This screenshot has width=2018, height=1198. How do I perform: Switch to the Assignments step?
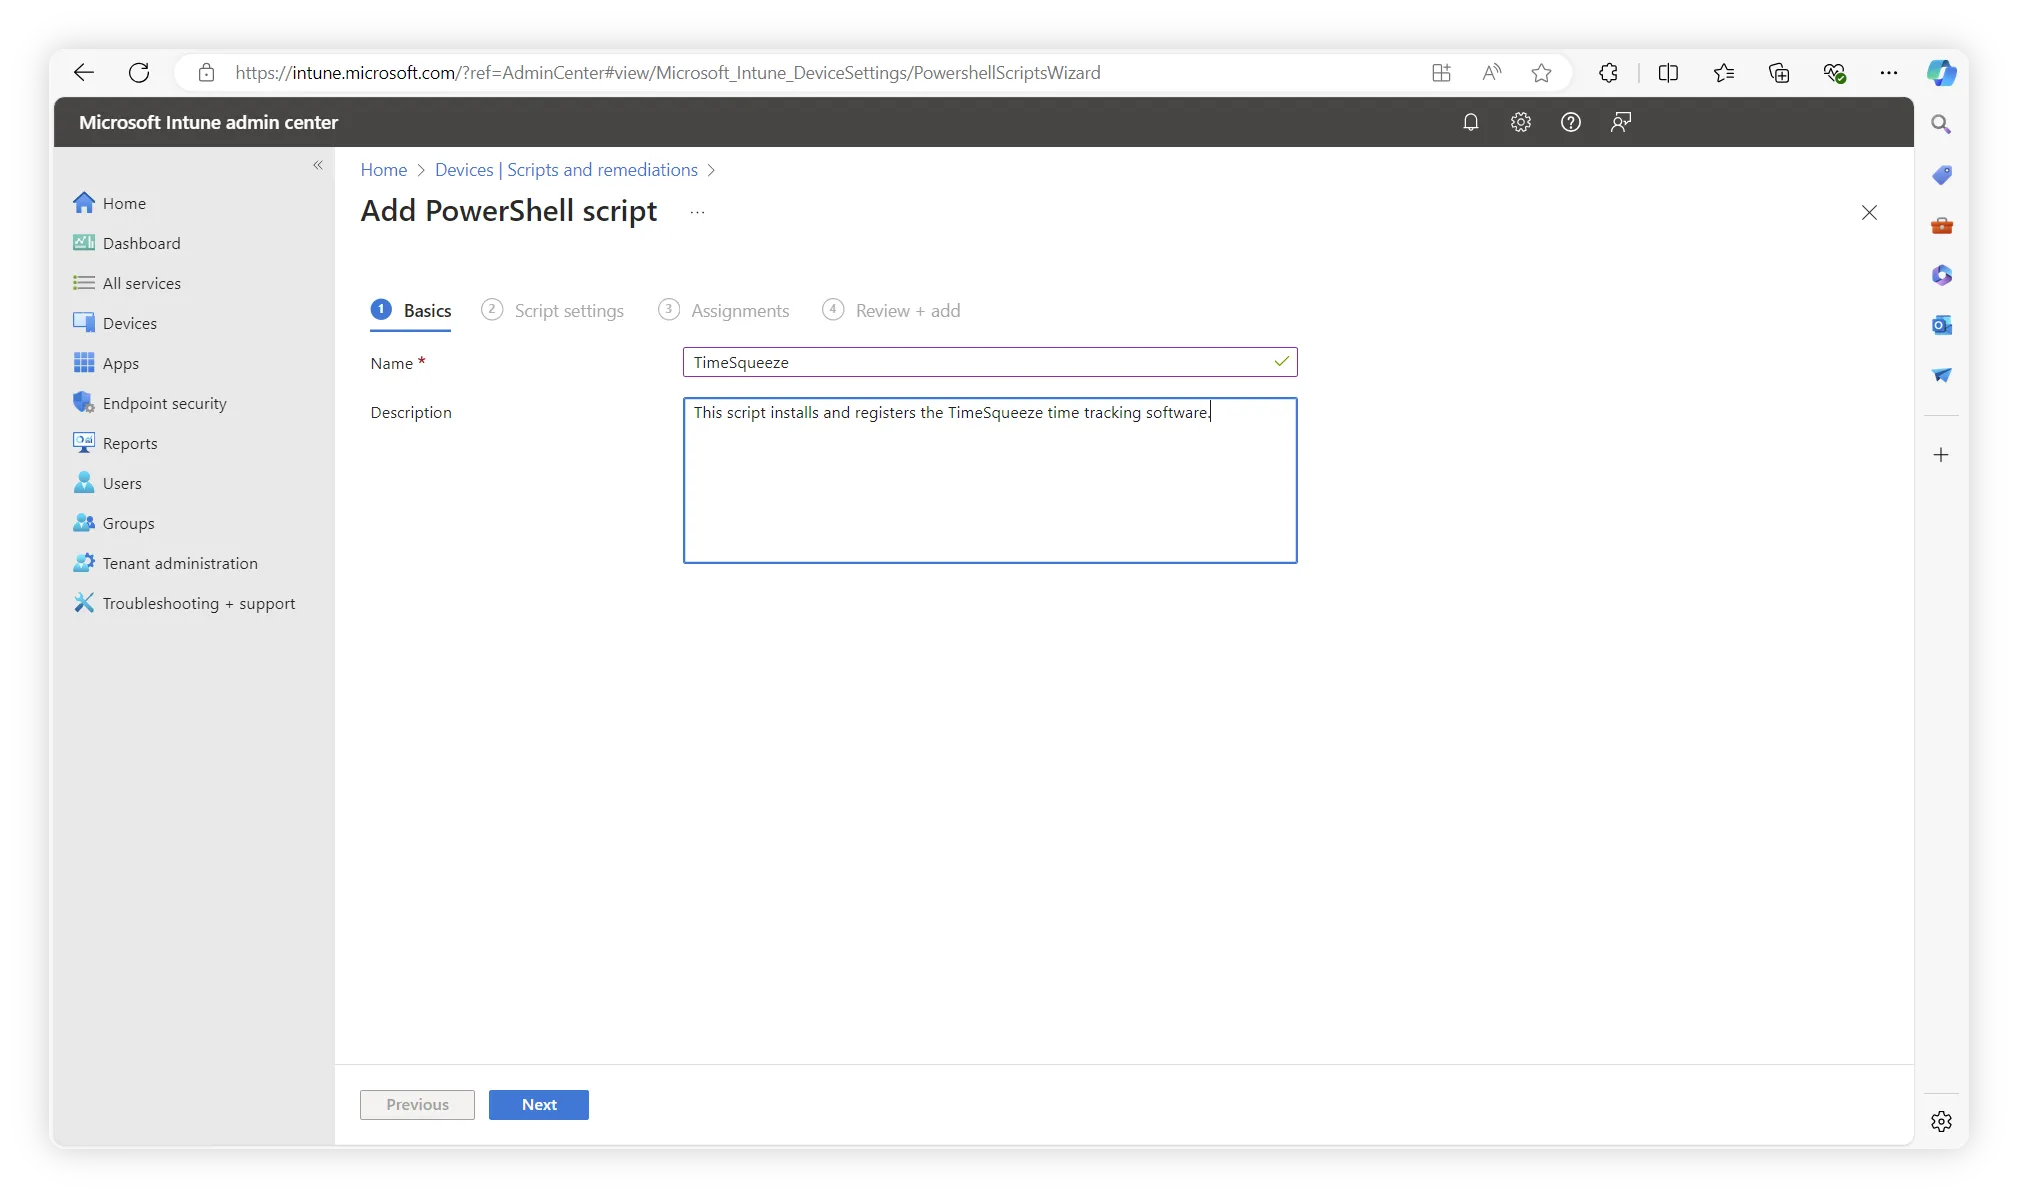739,311
